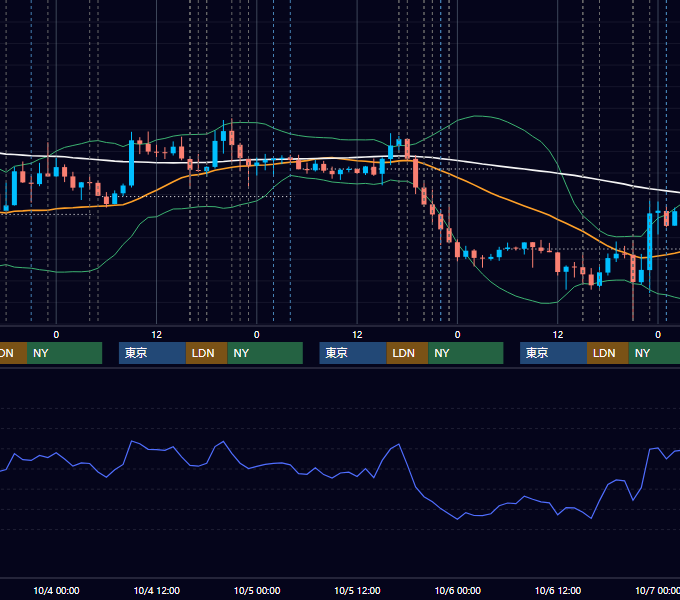Select the NY session bar following 10/4 LDN

[265, 353]
